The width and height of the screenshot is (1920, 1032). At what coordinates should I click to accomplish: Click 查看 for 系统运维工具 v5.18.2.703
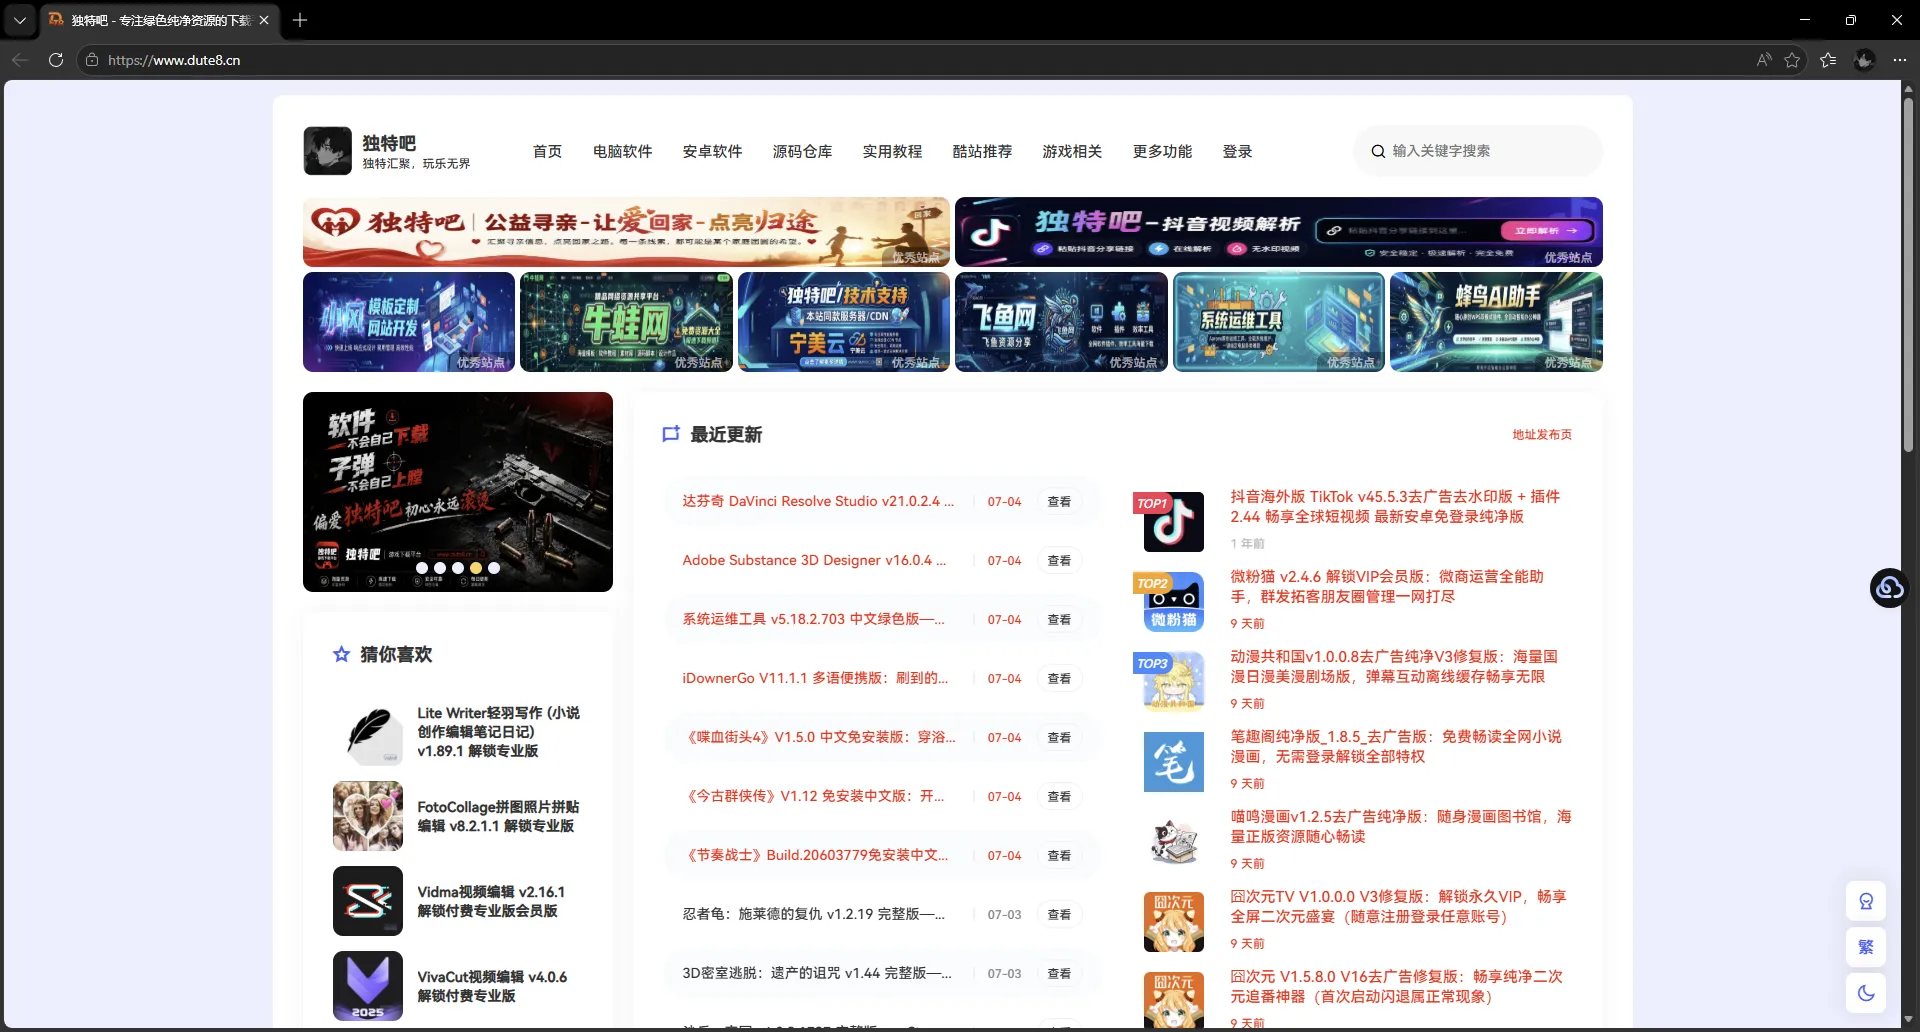pos(1059,620)
